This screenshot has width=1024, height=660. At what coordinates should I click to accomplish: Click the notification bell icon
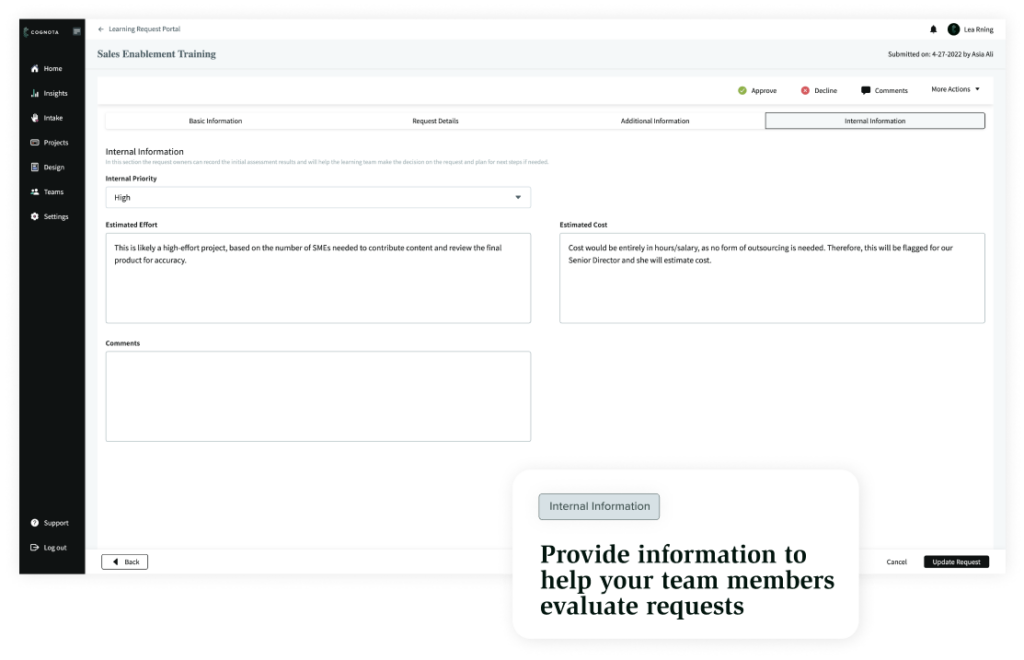933,30
